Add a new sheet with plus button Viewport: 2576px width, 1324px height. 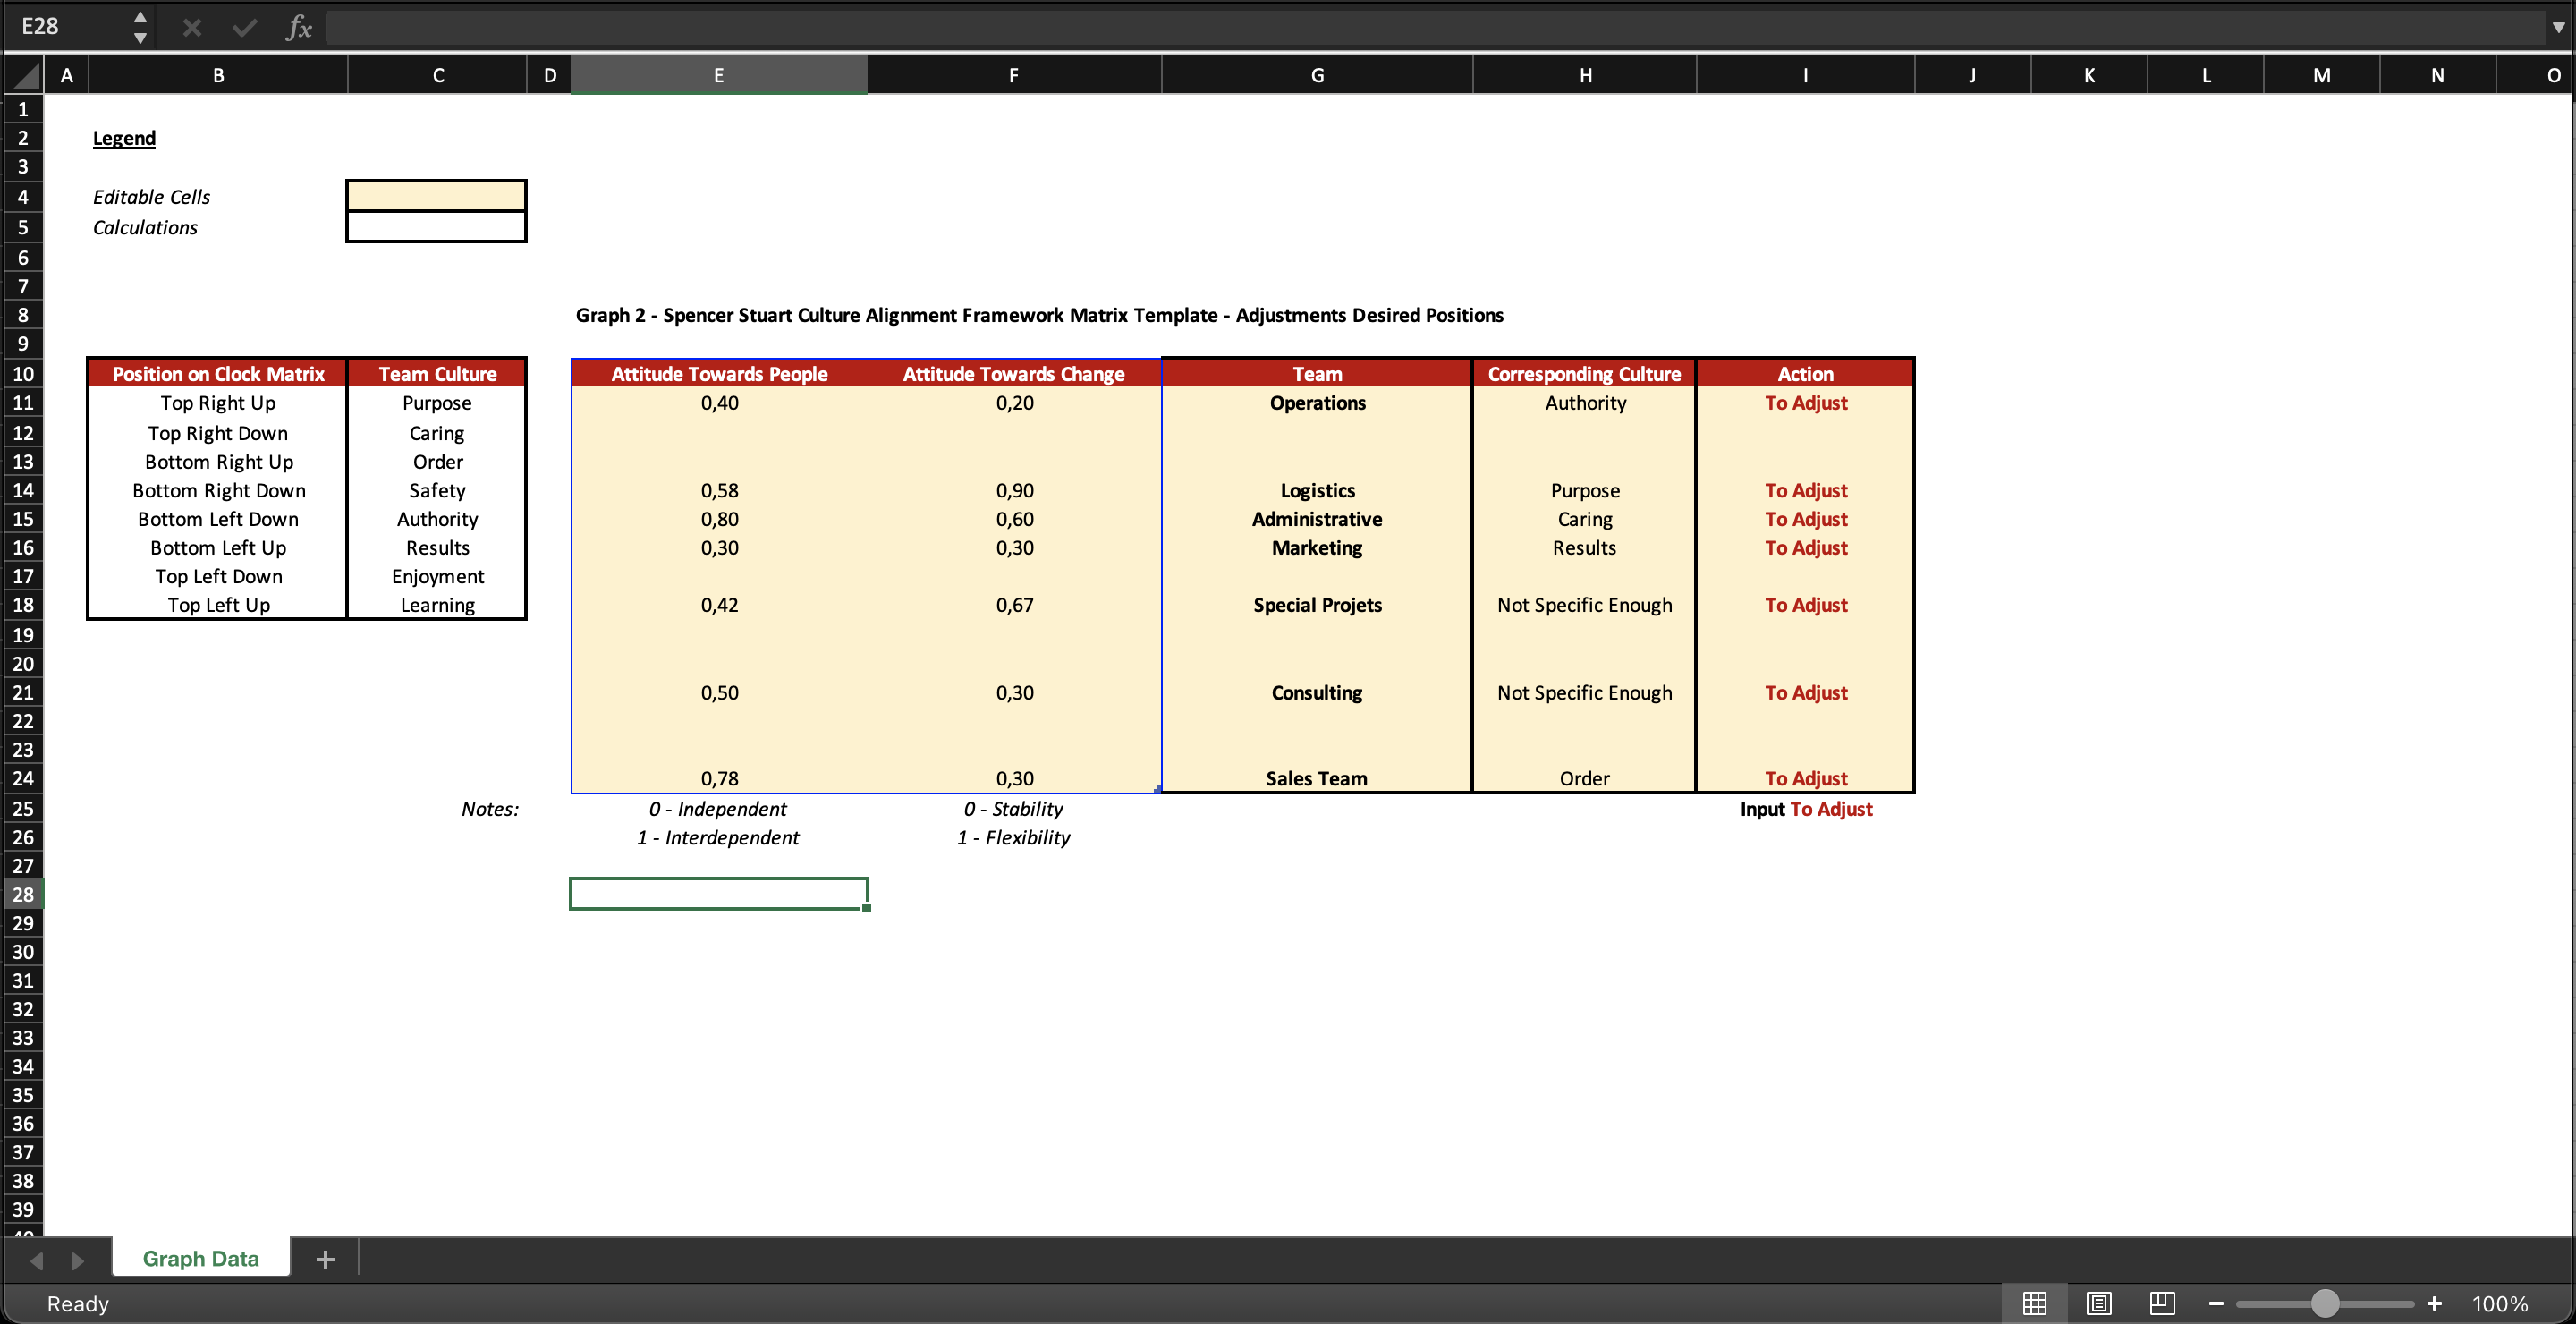pos(325,1259)
